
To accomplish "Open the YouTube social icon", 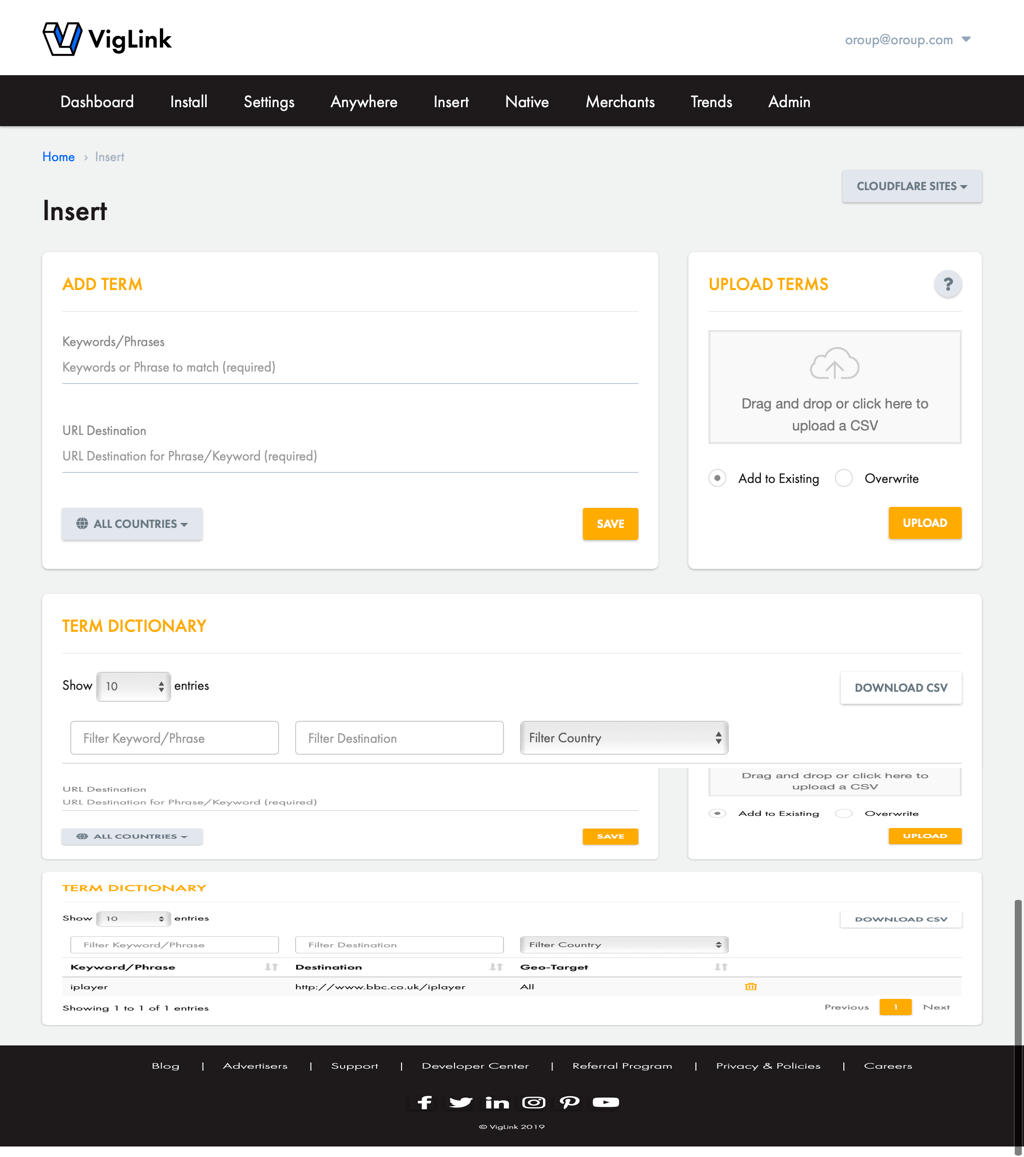I will pyautogui.click(x=606, y=1102).
